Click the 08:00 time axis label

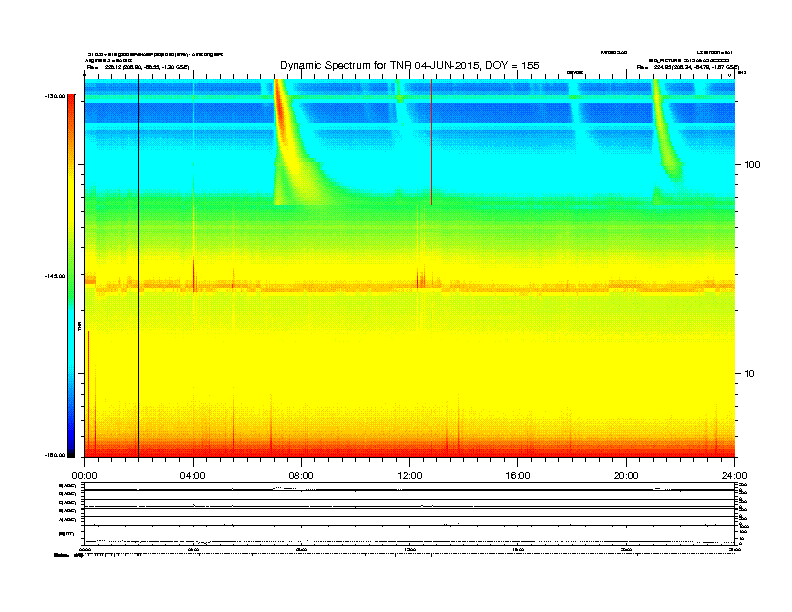click(x=301, y=476)
